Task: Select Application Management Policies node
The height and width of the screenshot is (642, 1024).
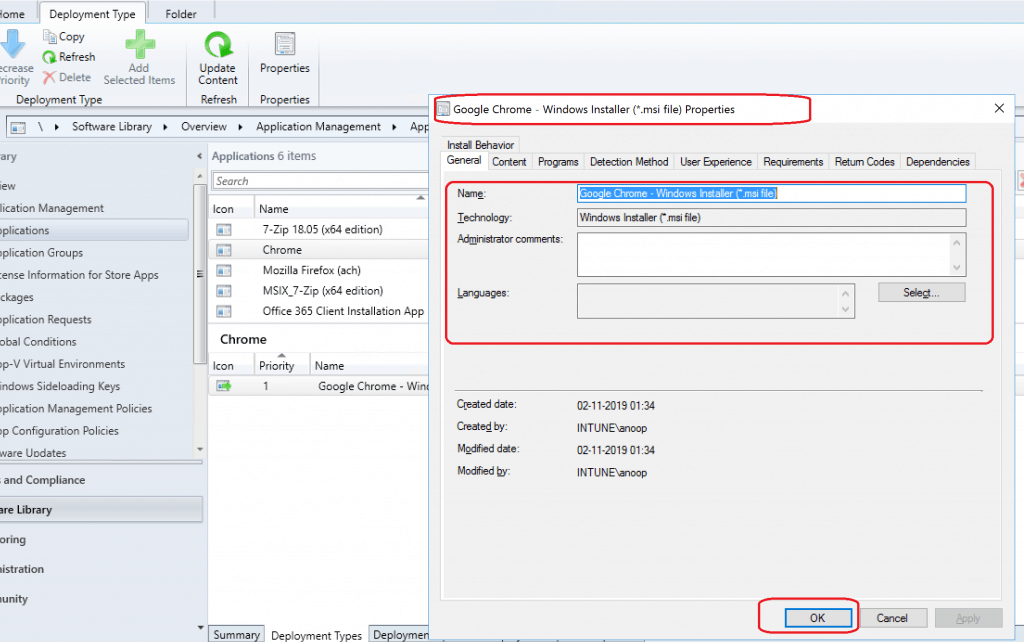Action: (76, 408)
